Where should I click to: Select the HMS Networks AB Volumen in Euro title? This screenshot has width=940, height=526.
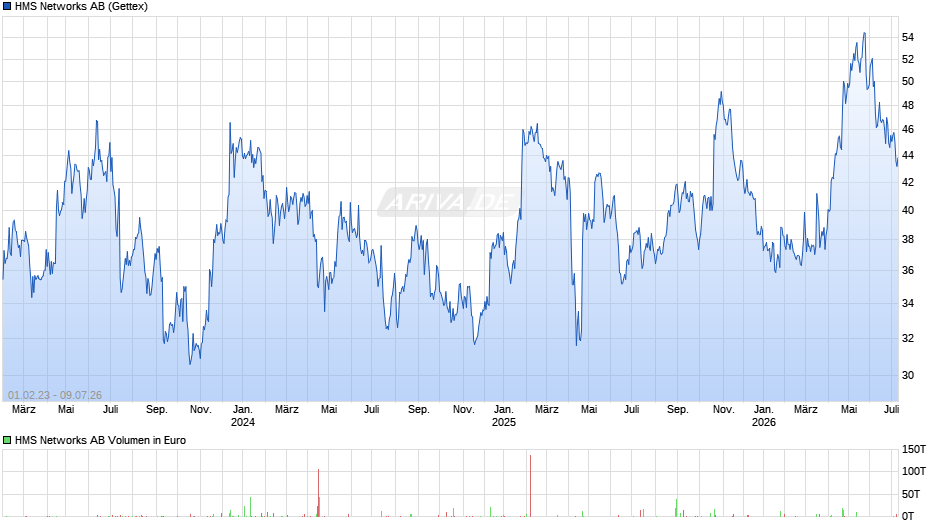point(100,440)
